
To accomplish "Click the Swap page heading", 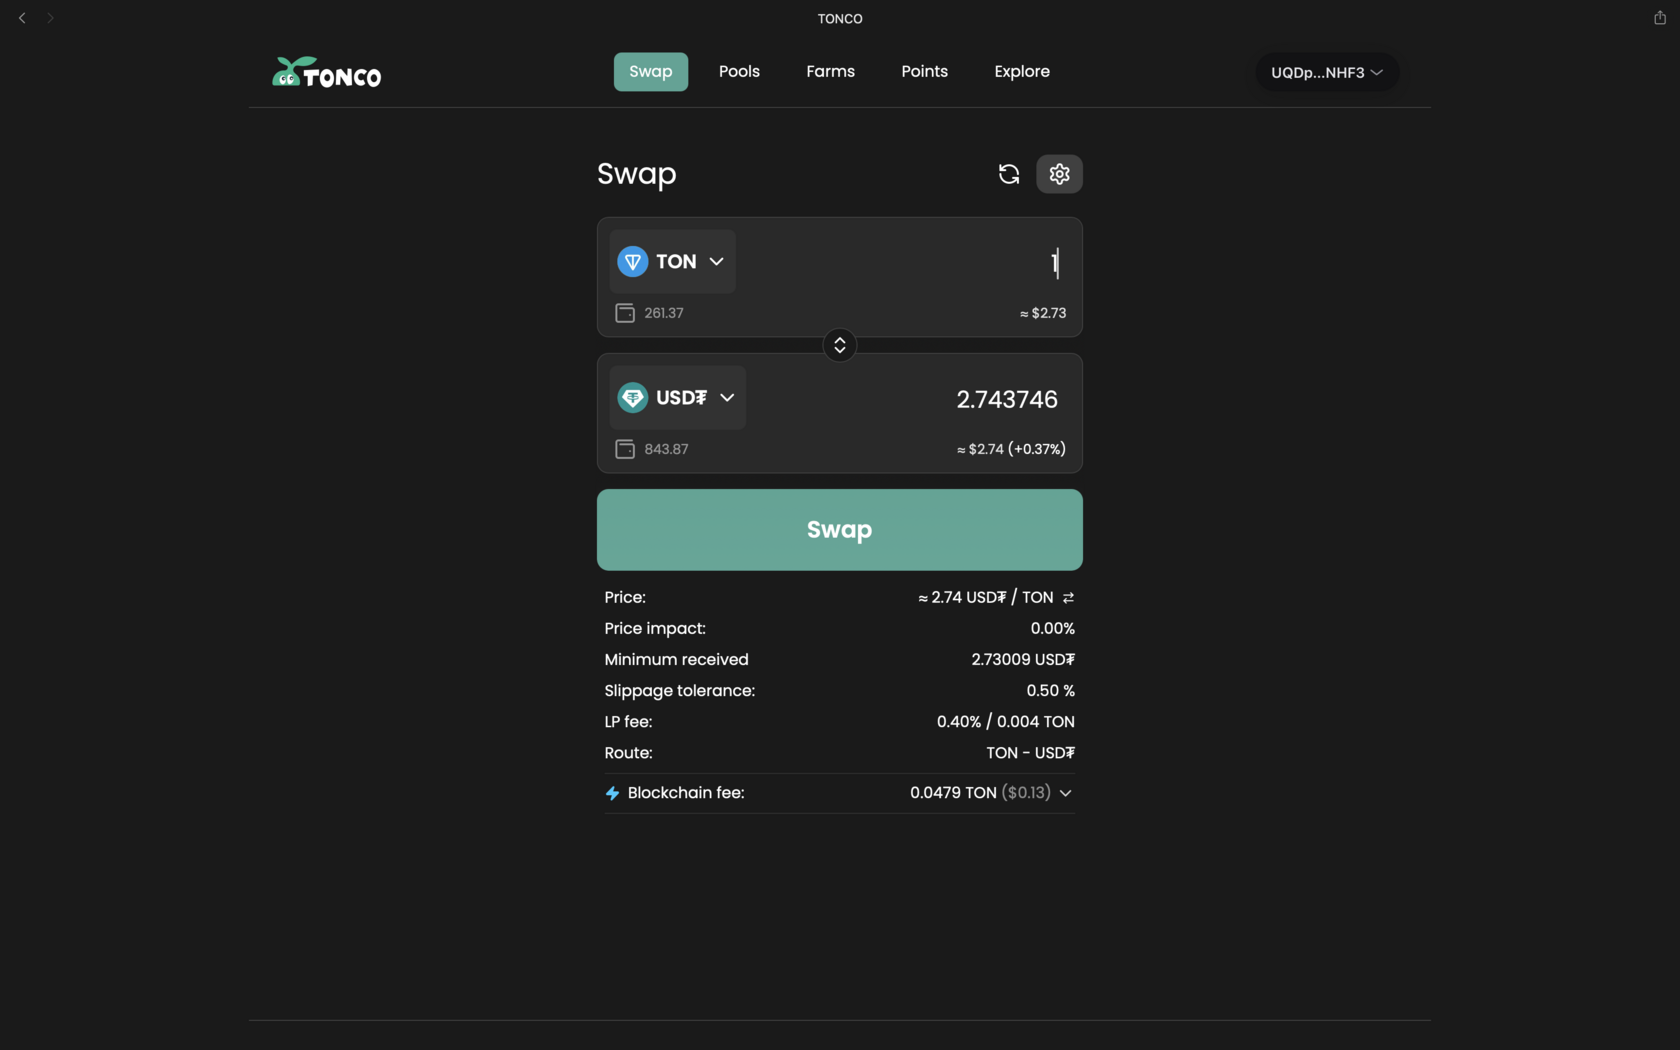I will point(637,174).
